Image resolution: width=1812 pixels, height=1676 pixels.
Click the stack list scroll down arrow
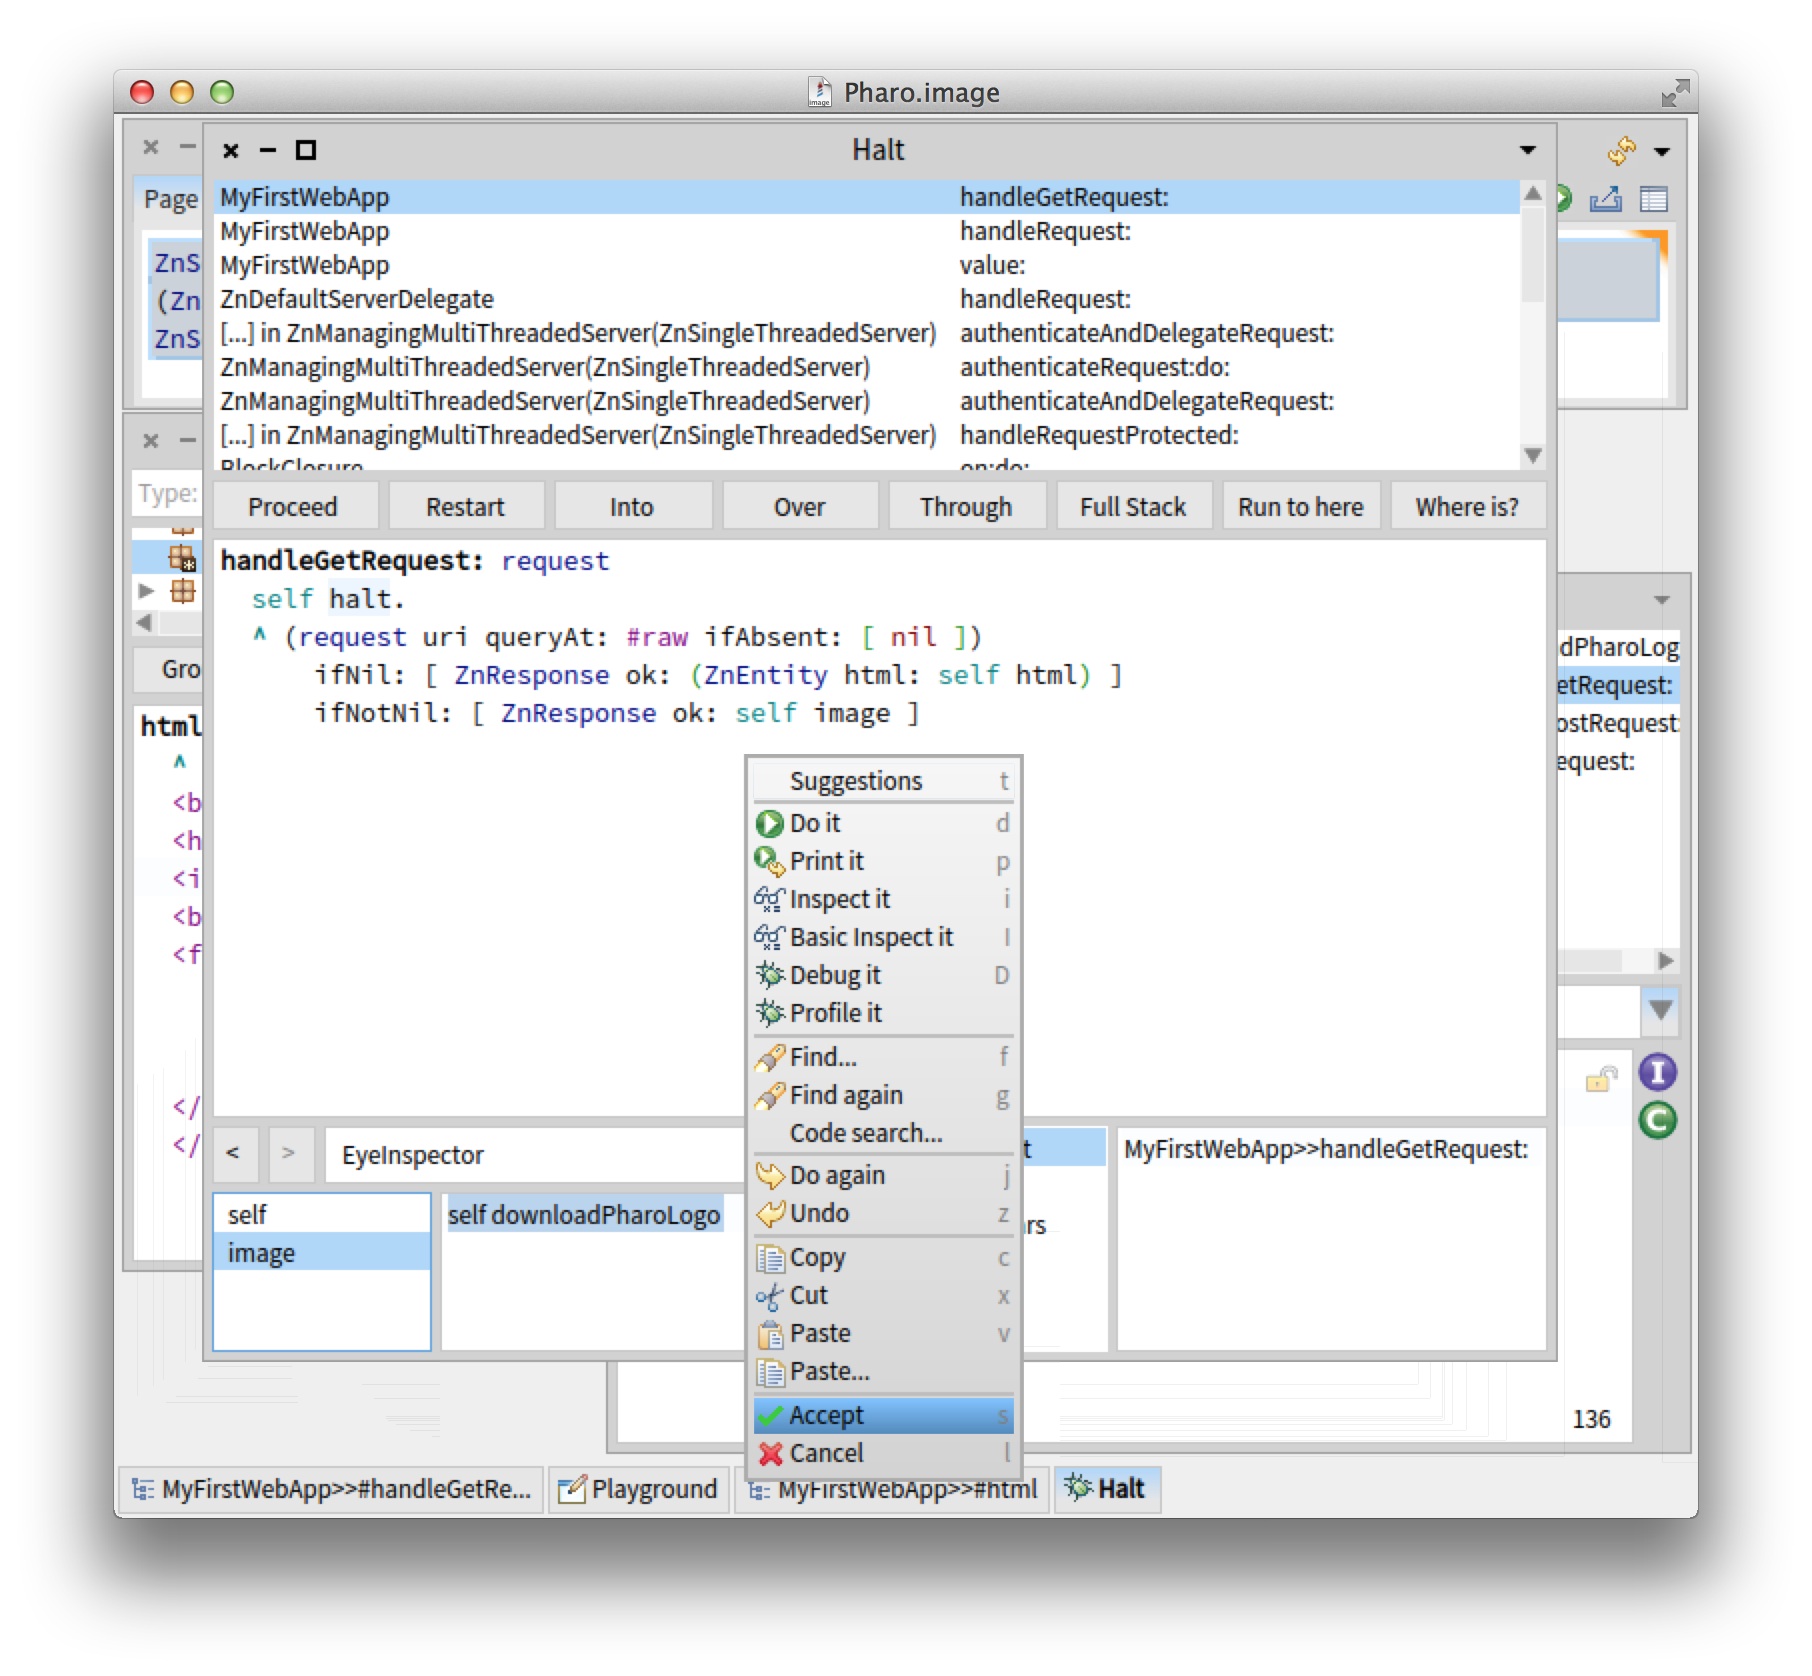(1532, 456)
